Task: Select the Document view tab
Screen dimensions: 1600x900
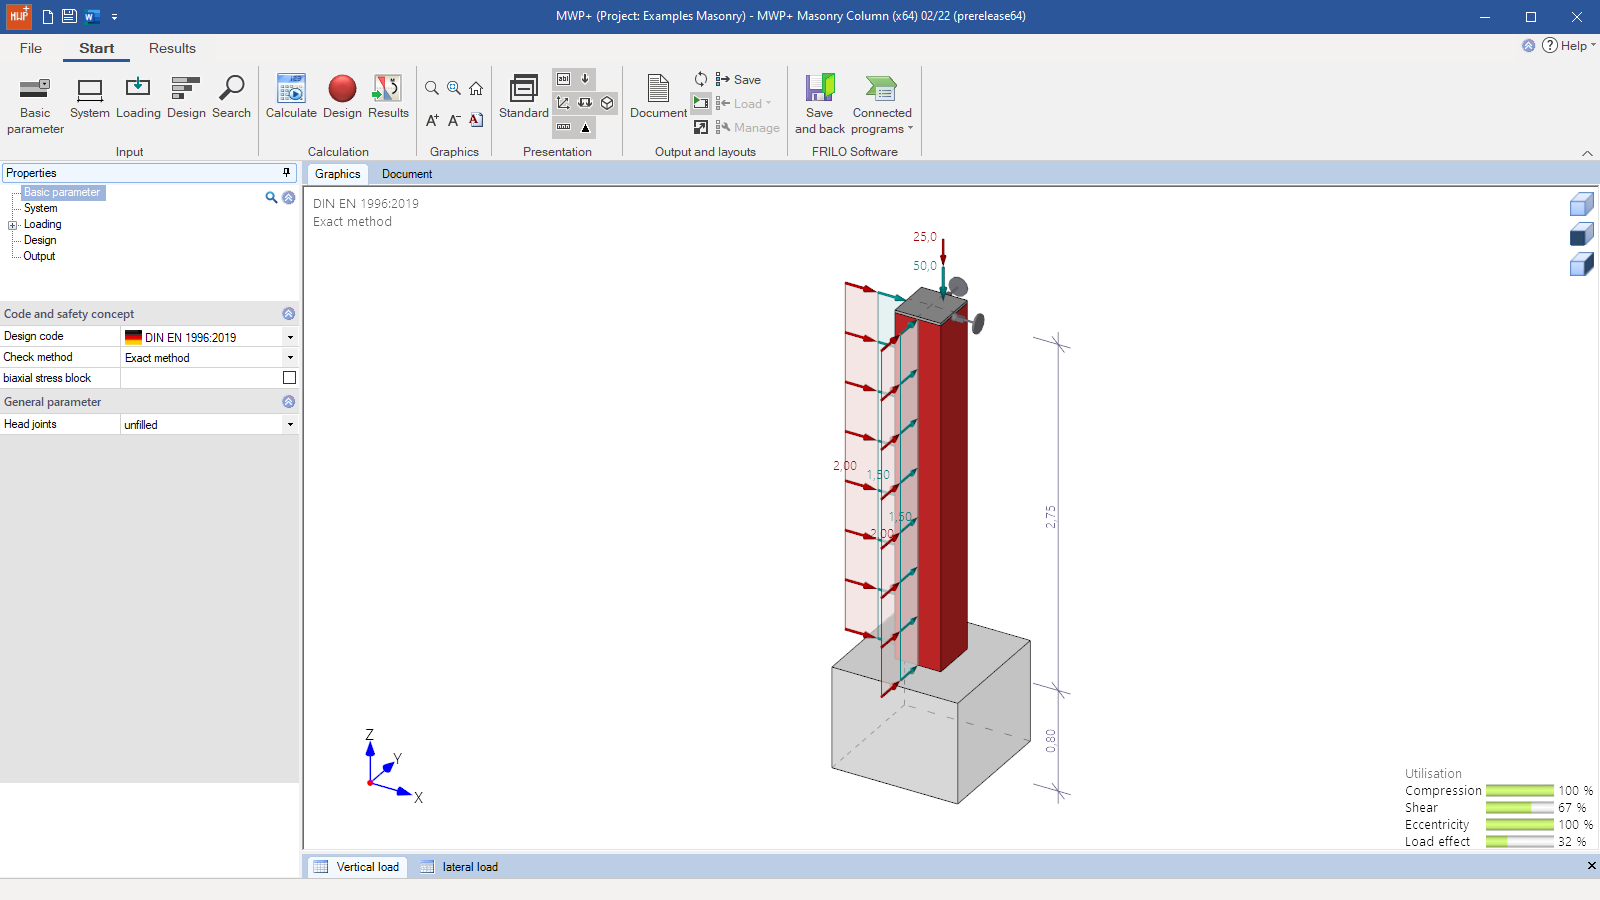Action: pyautogui.click(x=407, y=174)
